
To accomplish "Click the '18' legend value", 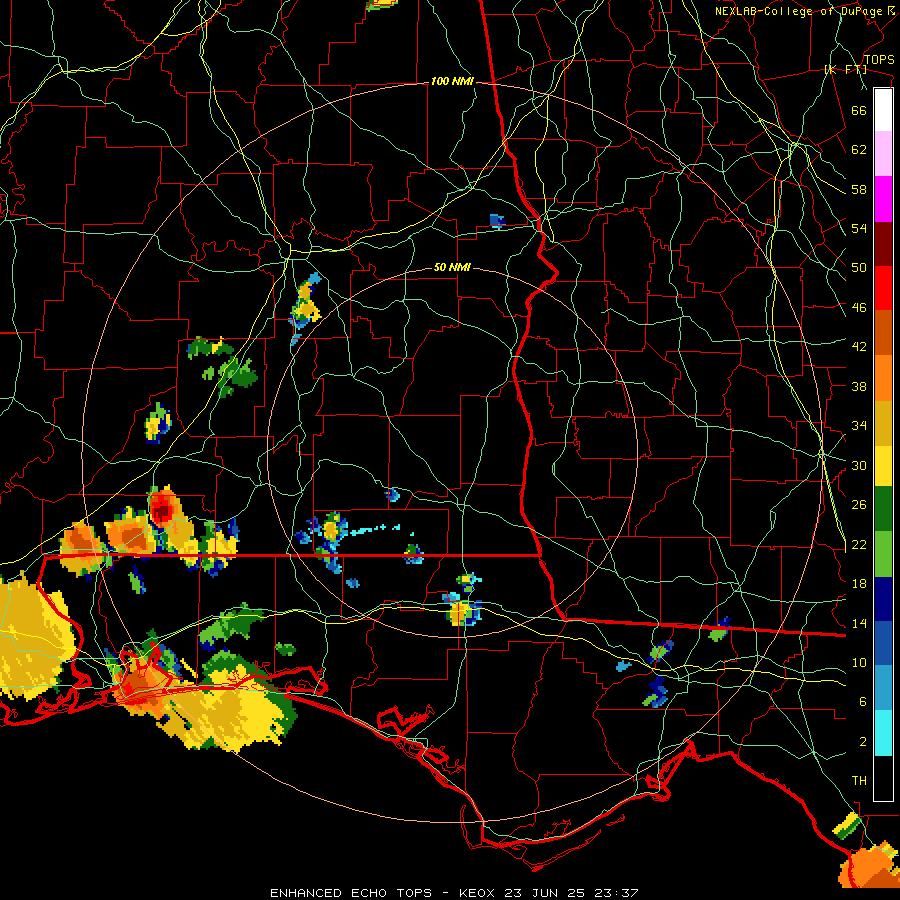I will pyautogui.click(x=859, y=584).
